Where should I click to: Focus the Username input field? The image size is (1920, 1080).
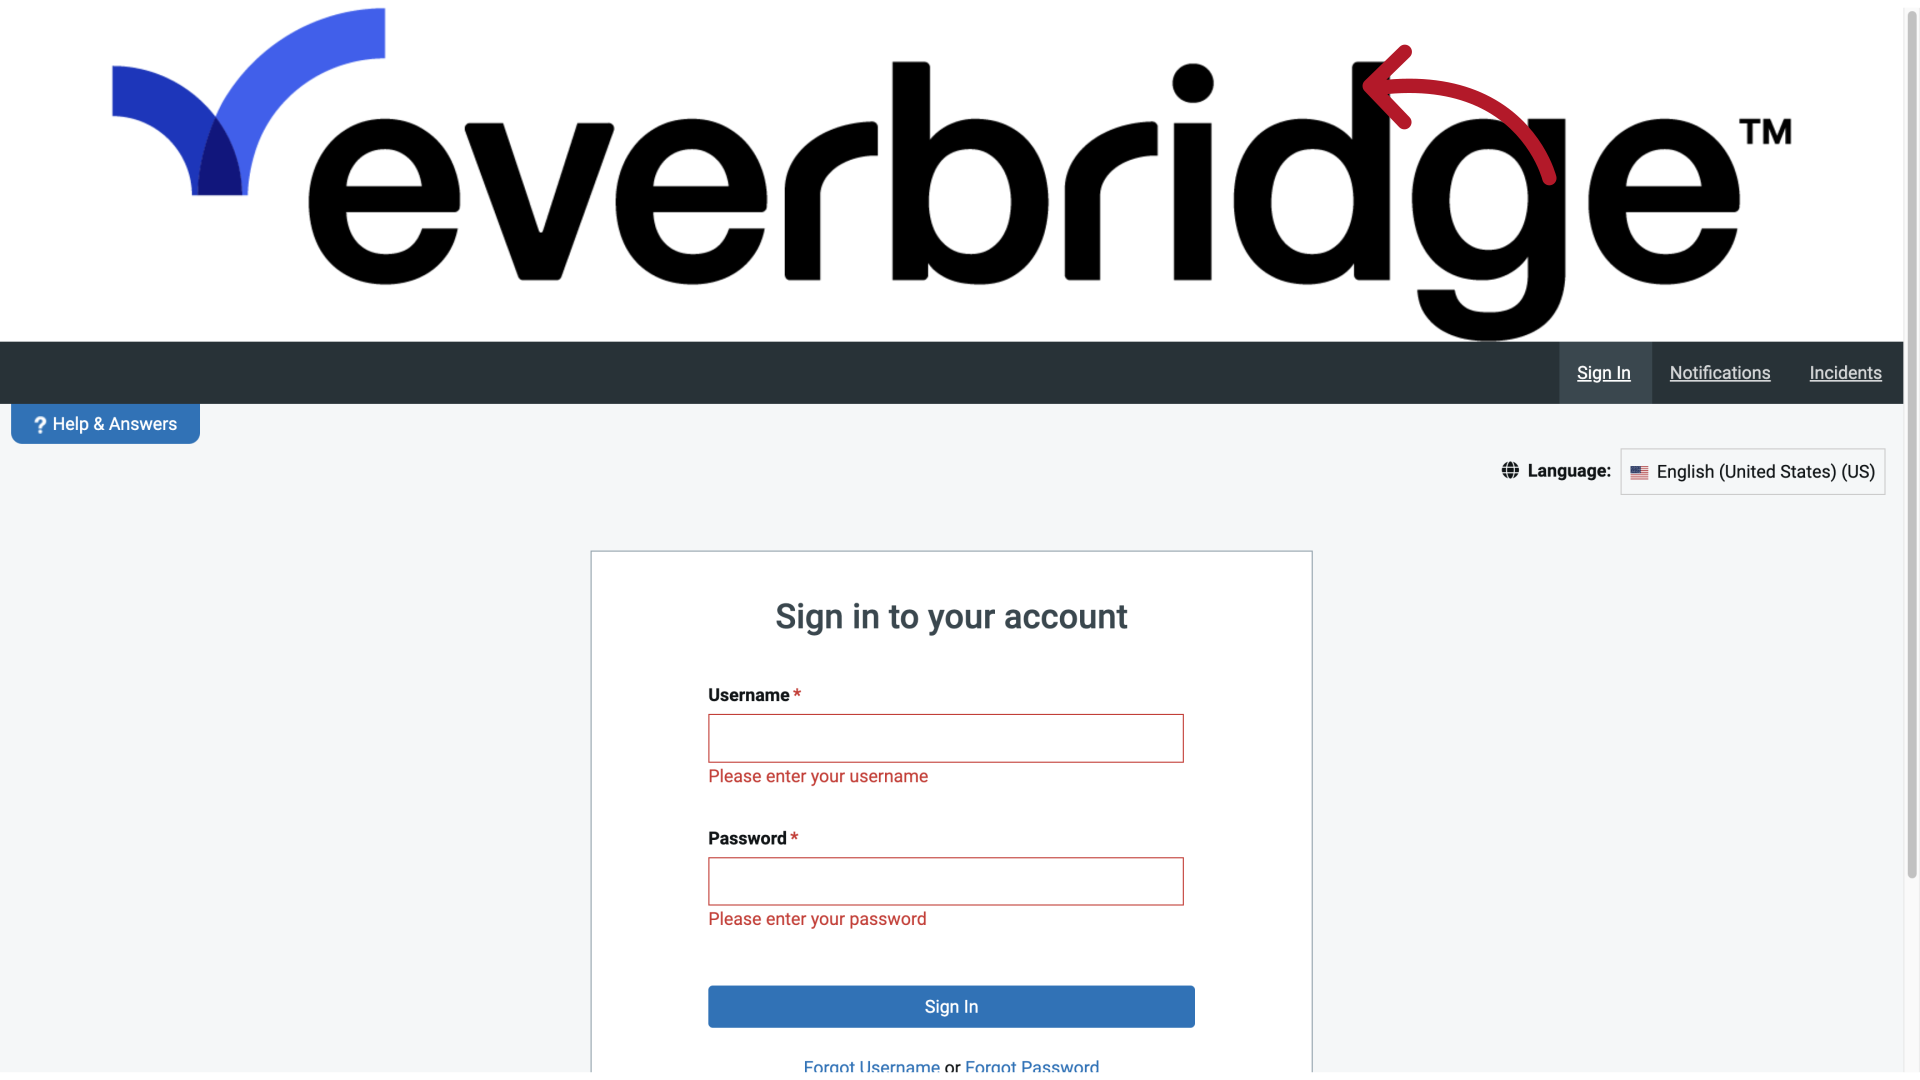(x=945, y=738)
